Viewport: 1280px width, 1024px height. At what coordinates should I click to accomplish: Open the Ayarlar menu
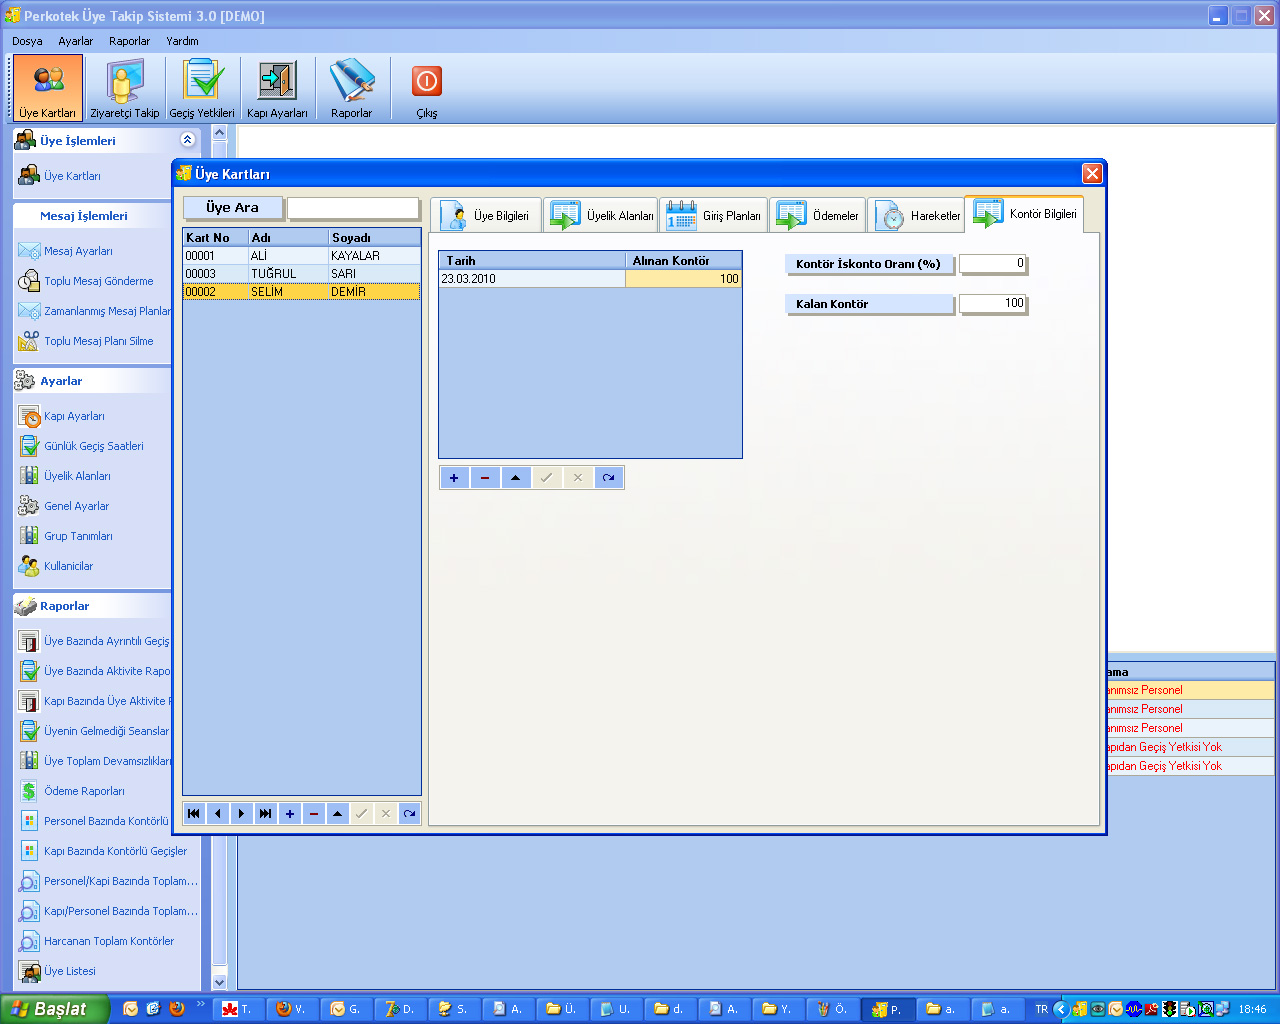tap(75, 41)
